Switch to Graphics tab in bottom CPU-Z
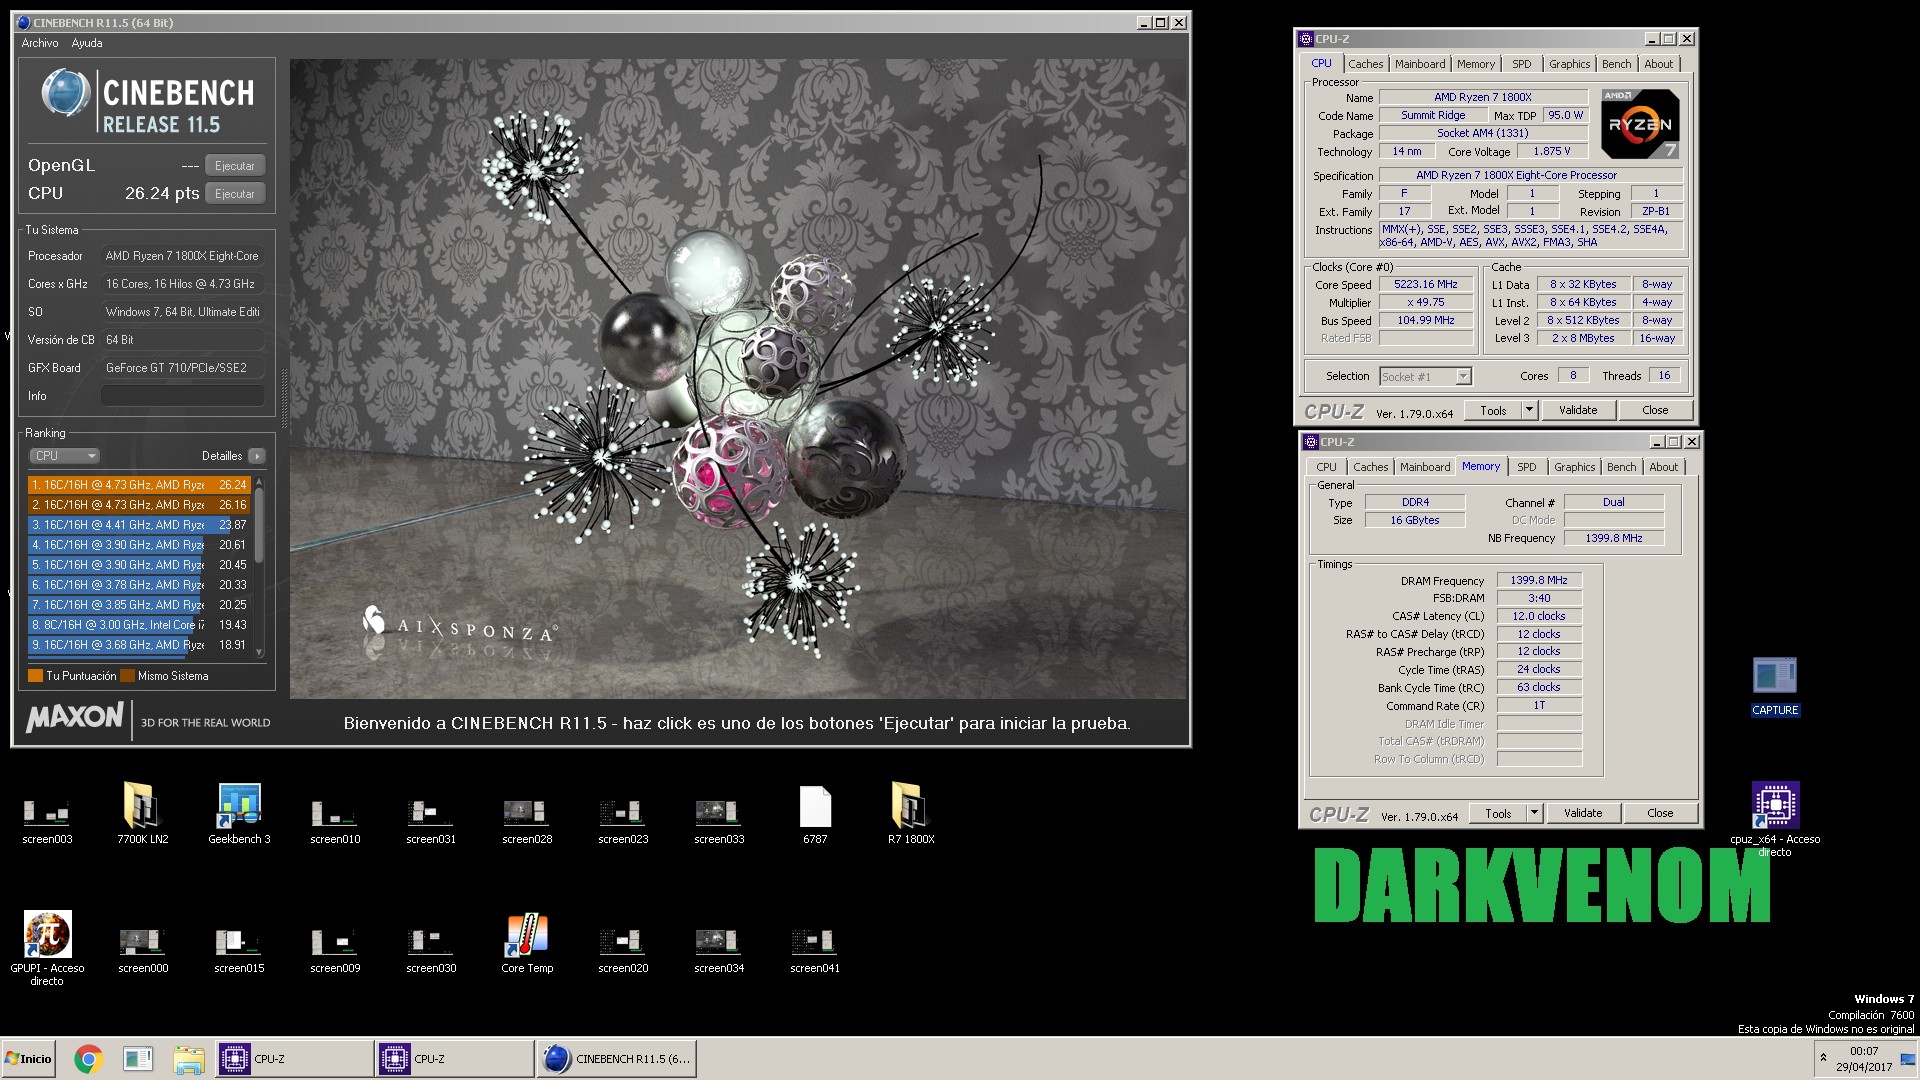This screenshot has width=1920, height=1080. coord(1574,467)
